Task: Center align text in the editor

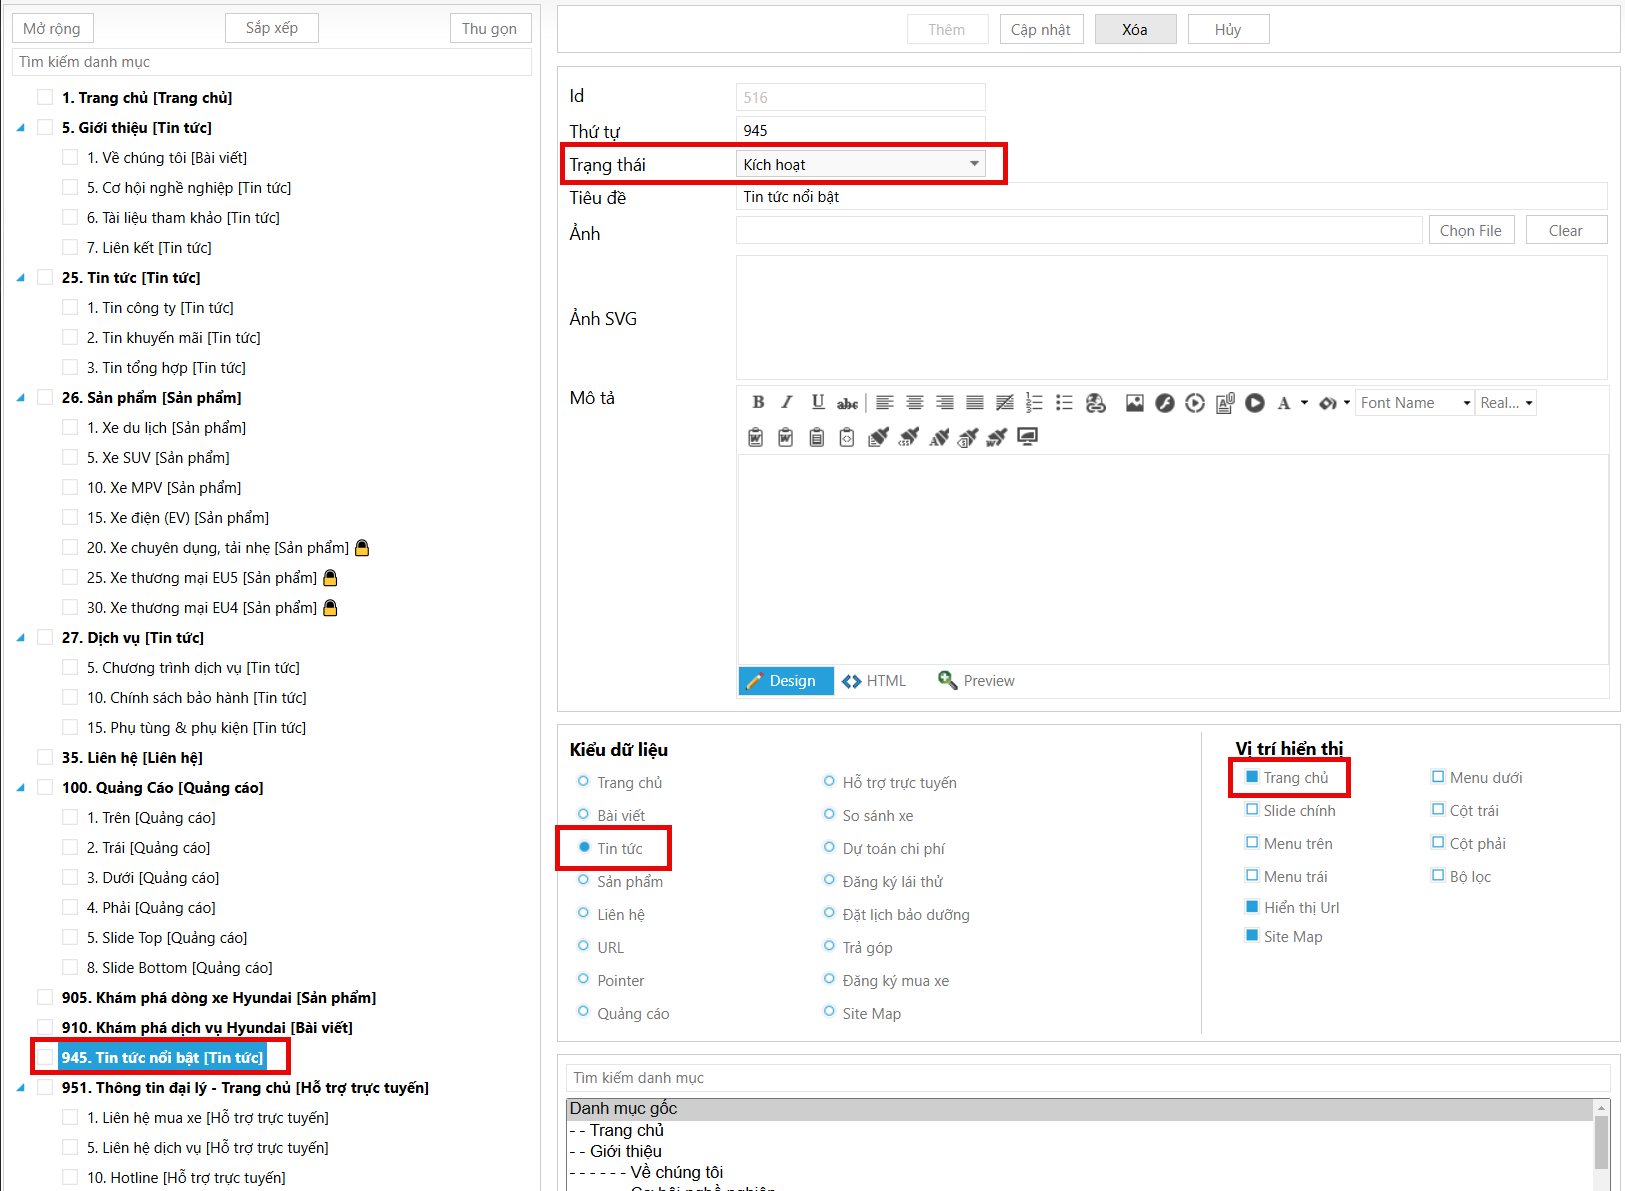Action: [914, 403]
